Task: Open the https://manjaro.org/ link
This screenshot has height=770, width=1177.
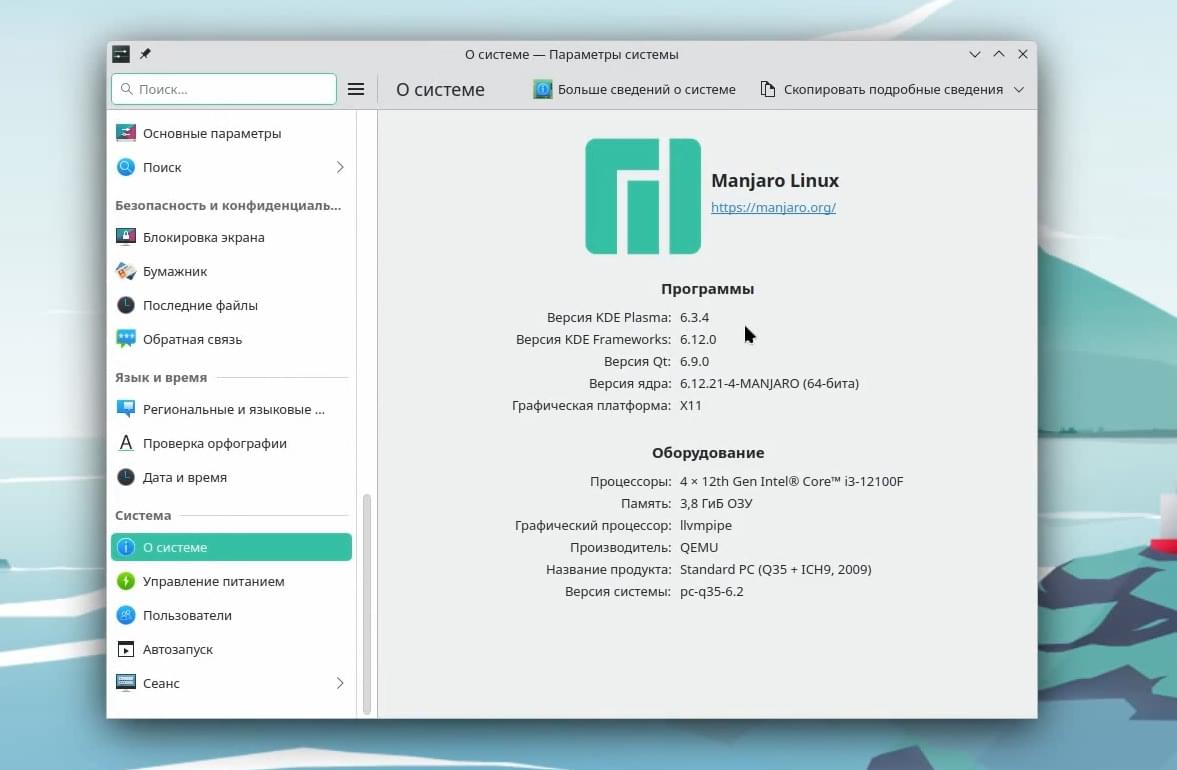Action: pyautogui.click(x=773, y=207)
